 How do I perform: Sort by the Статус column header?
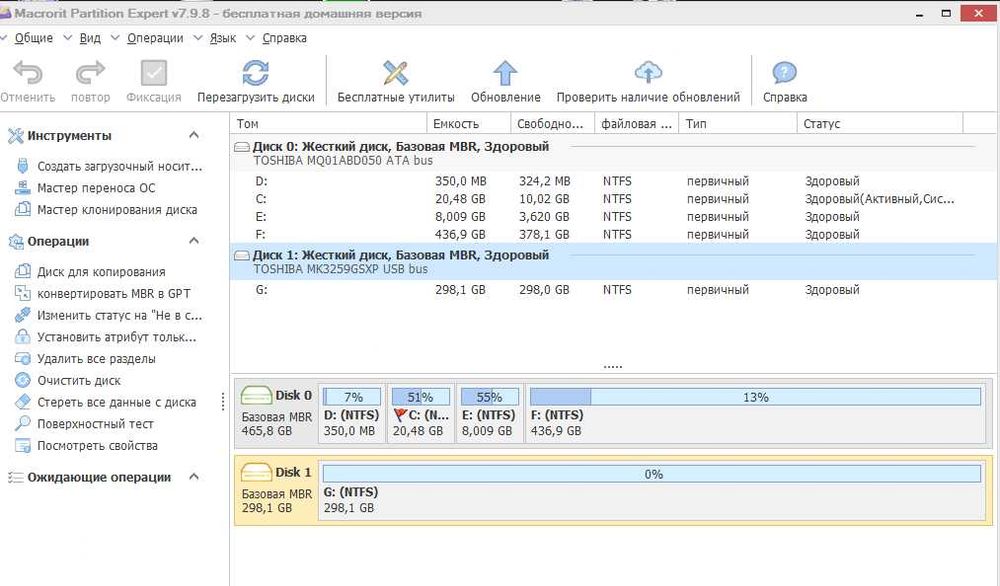879,124
